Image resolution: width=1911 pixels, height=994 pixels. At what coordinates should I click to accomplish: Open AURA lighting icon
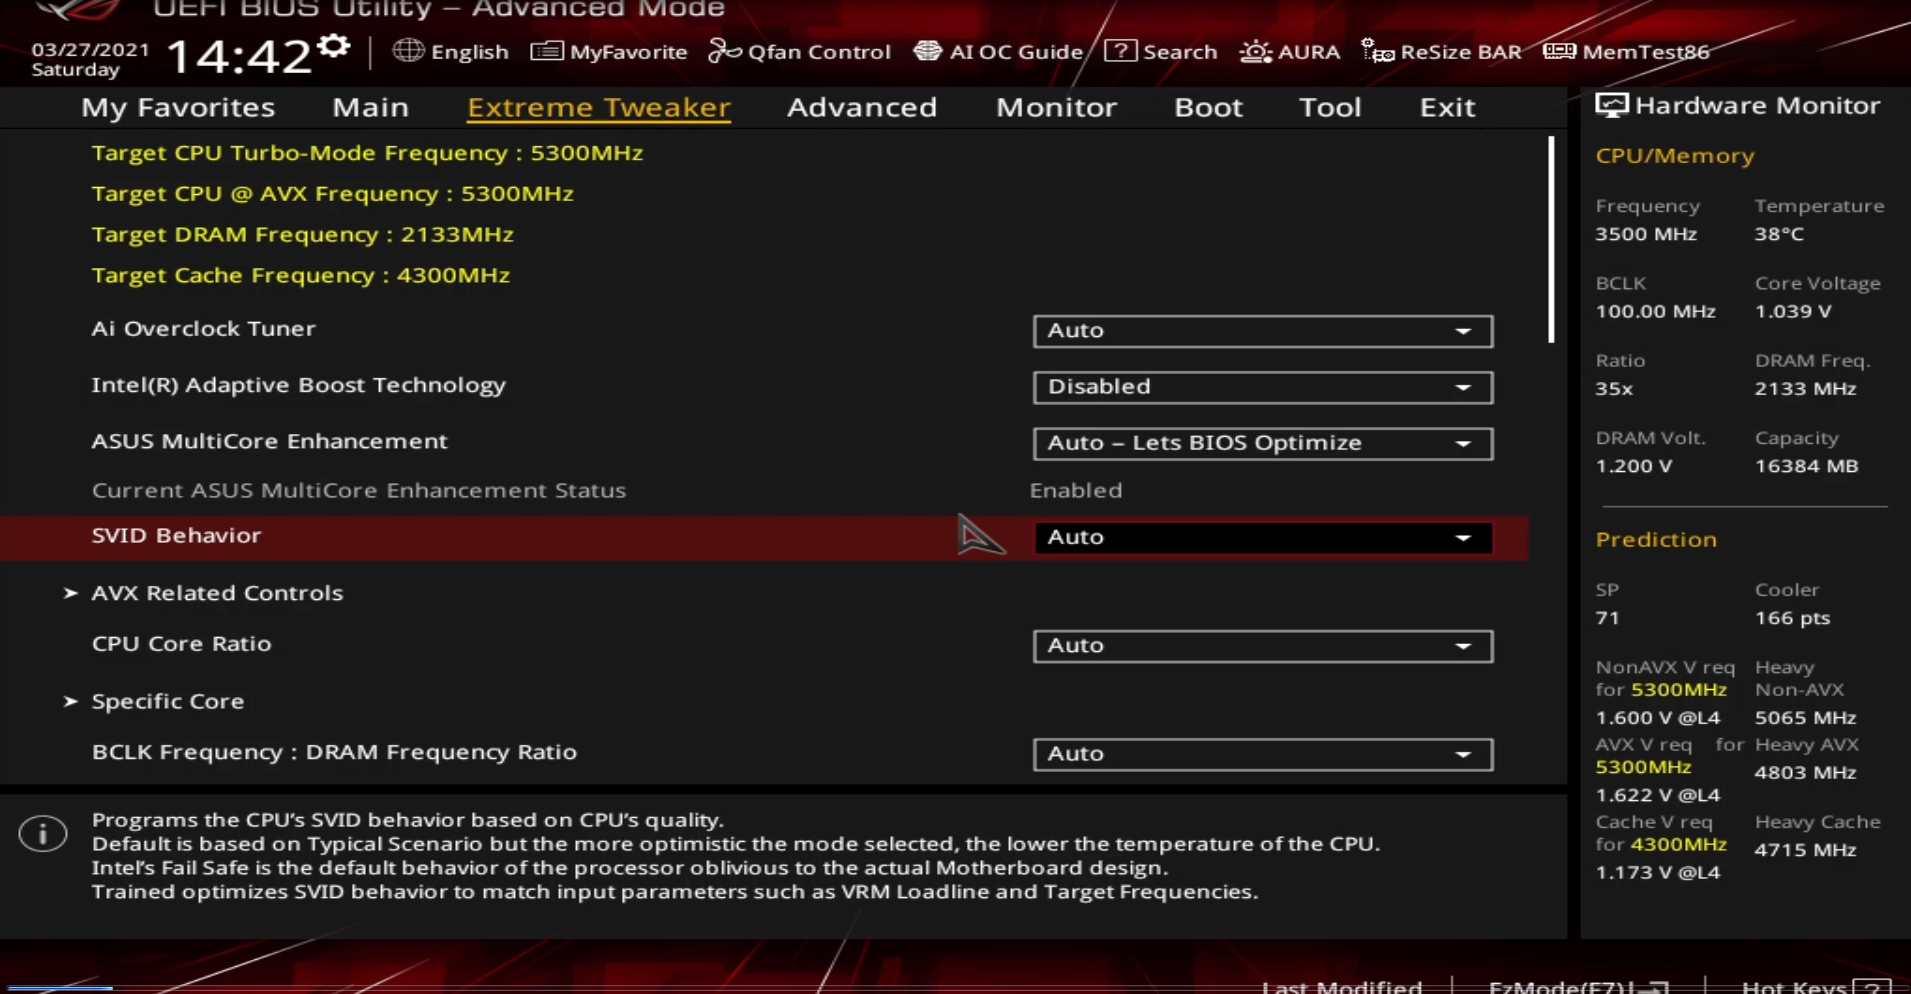pos(1255,51)
